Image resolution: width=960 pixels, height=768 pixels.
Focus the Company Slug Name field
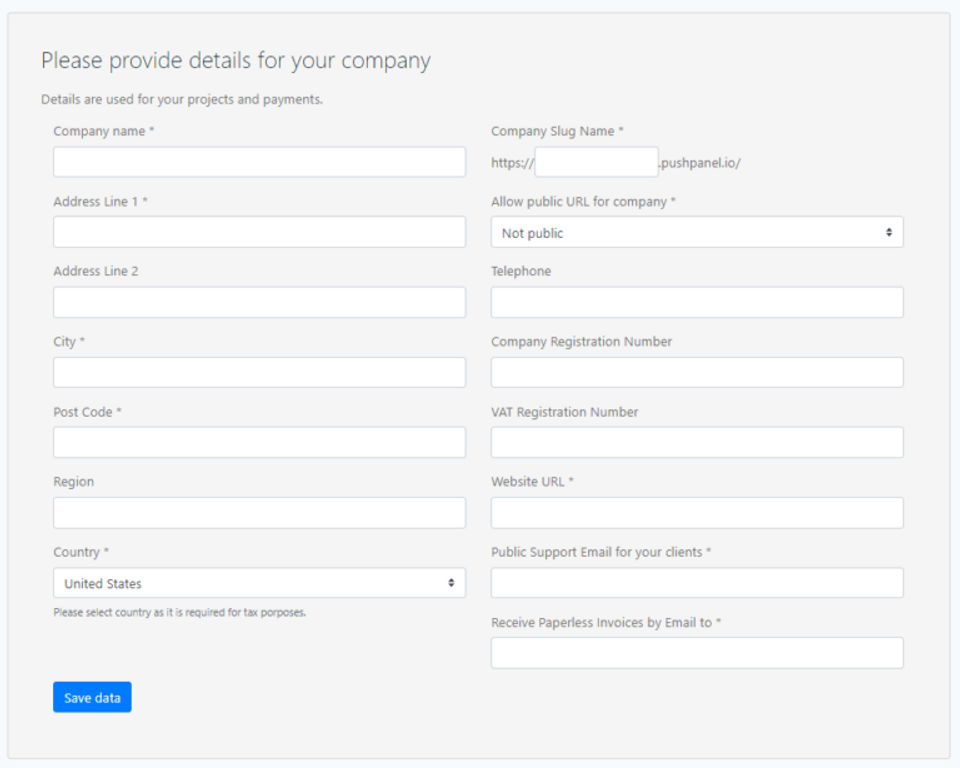click(596, 162)
